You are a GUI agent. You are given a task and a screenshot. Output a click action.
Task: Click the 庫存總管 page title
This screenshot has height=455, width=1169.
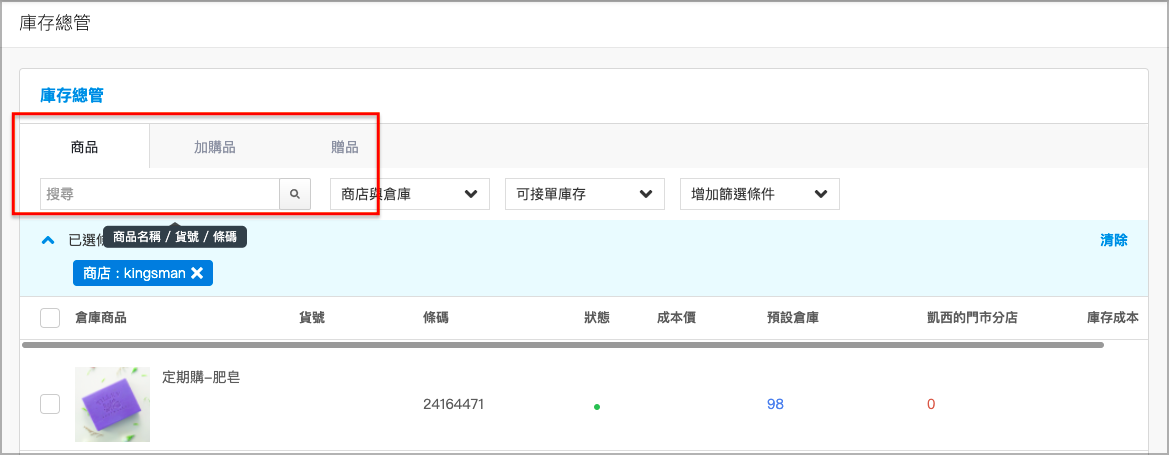[54, 23]
